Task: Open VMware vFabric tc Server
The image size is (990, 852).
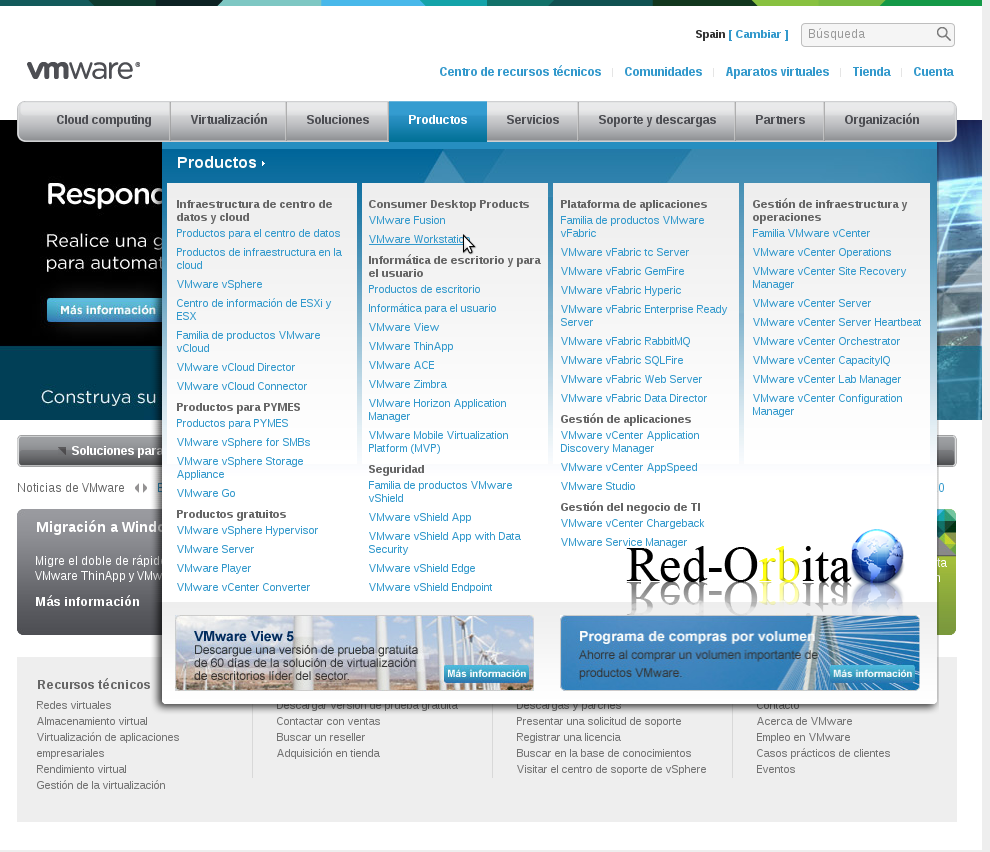Action: [624, 252]
